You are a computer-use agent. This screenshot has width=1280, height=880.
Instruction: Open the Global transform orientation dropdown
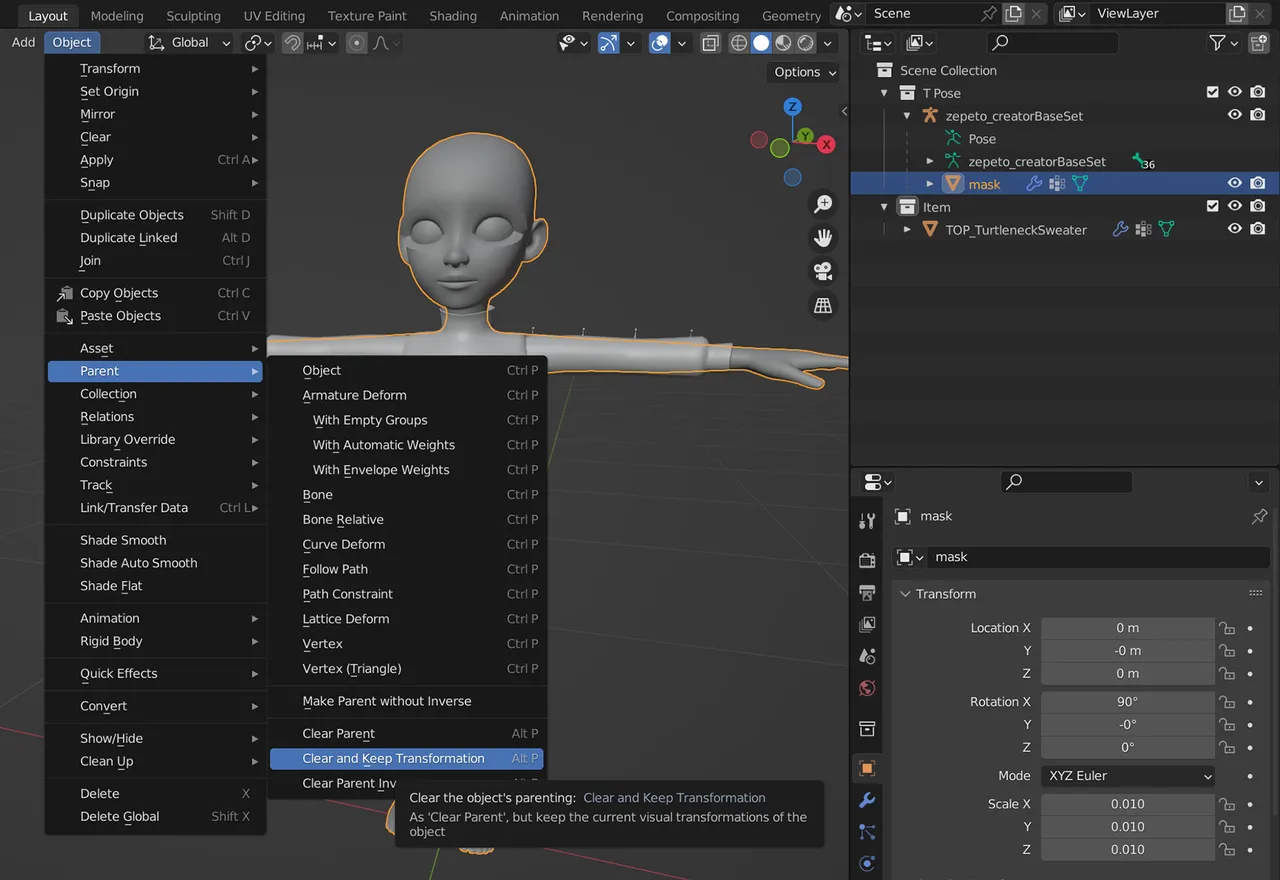coord(188,42)
